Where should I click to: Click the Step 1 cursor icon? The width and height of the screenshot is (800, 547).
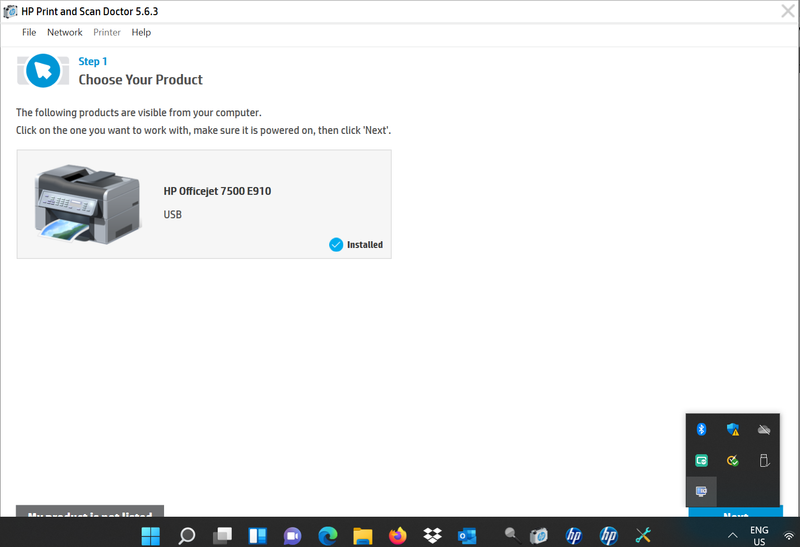(x=43, y=71)
